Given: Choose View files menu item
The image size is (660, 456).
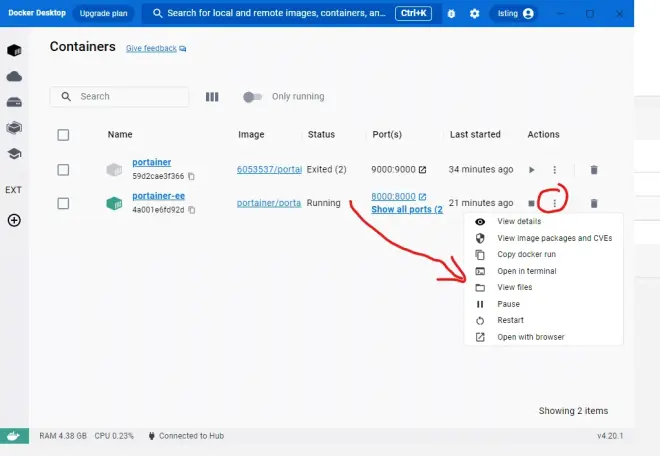Looking at the screenshot, I should click(543, 288).
